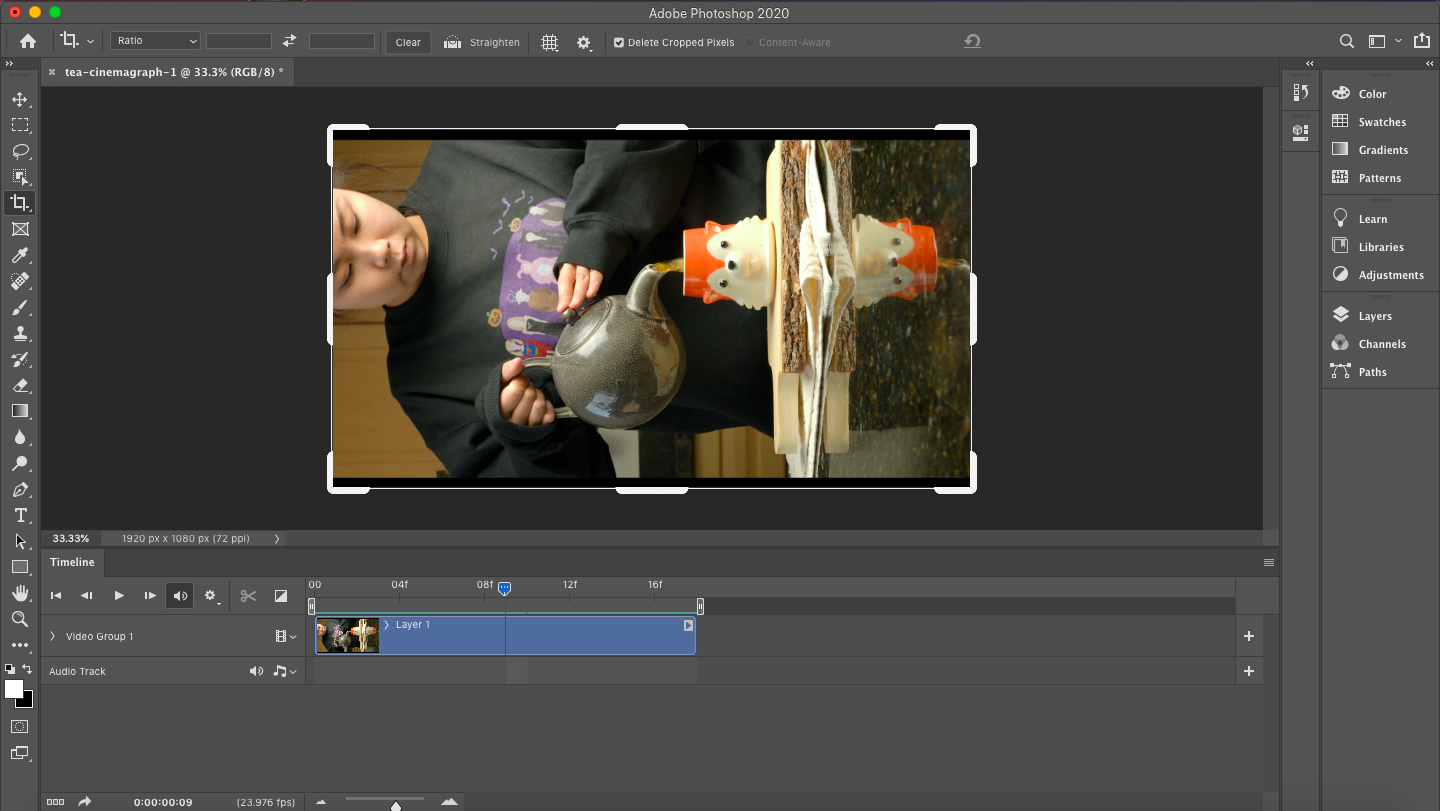Mute timeline audio playback with speaker icon
1440x811 pixels.
pyautogui.click(x=180, y=595)
